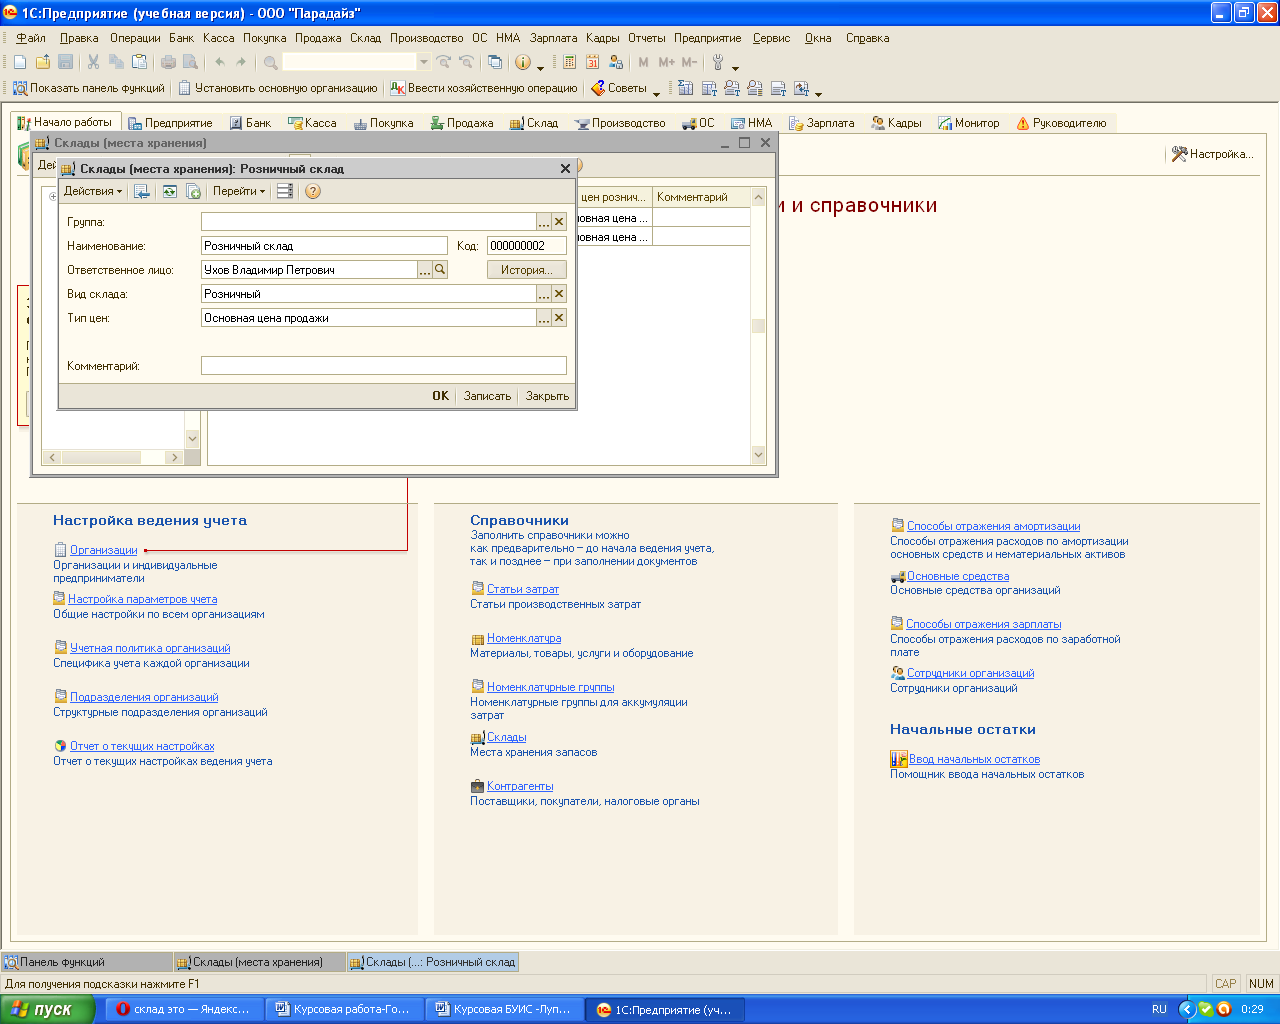The width and height of the screenshot is (1280, 1024).
Task: Click the help question mark in warehouse dialog
Action: [x=313, y=191]
